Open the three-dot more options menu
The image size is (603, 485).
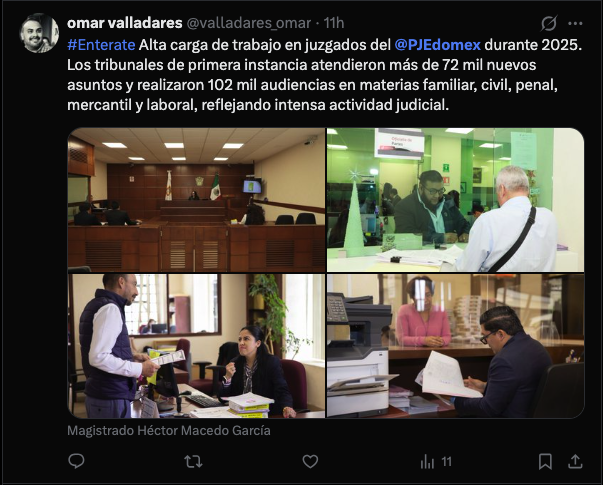point(575,23)
